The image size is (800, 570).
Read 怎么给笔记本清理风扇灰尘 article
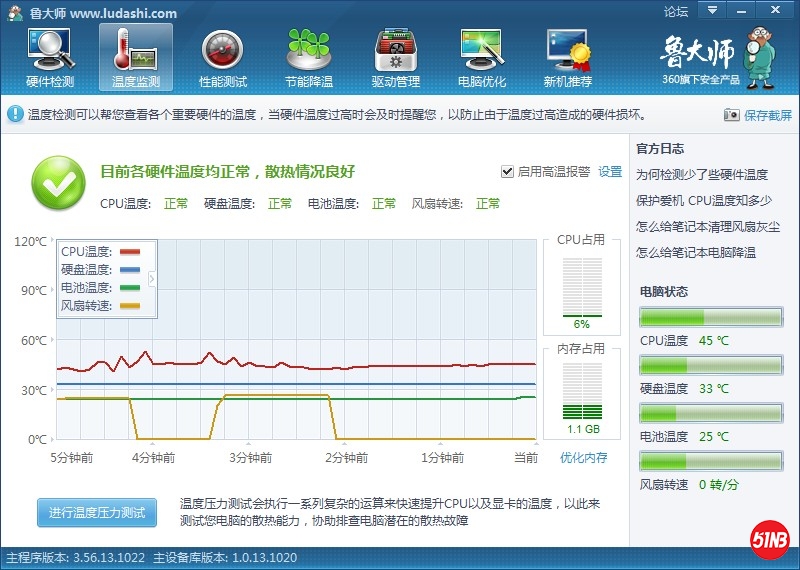[709, 226]
